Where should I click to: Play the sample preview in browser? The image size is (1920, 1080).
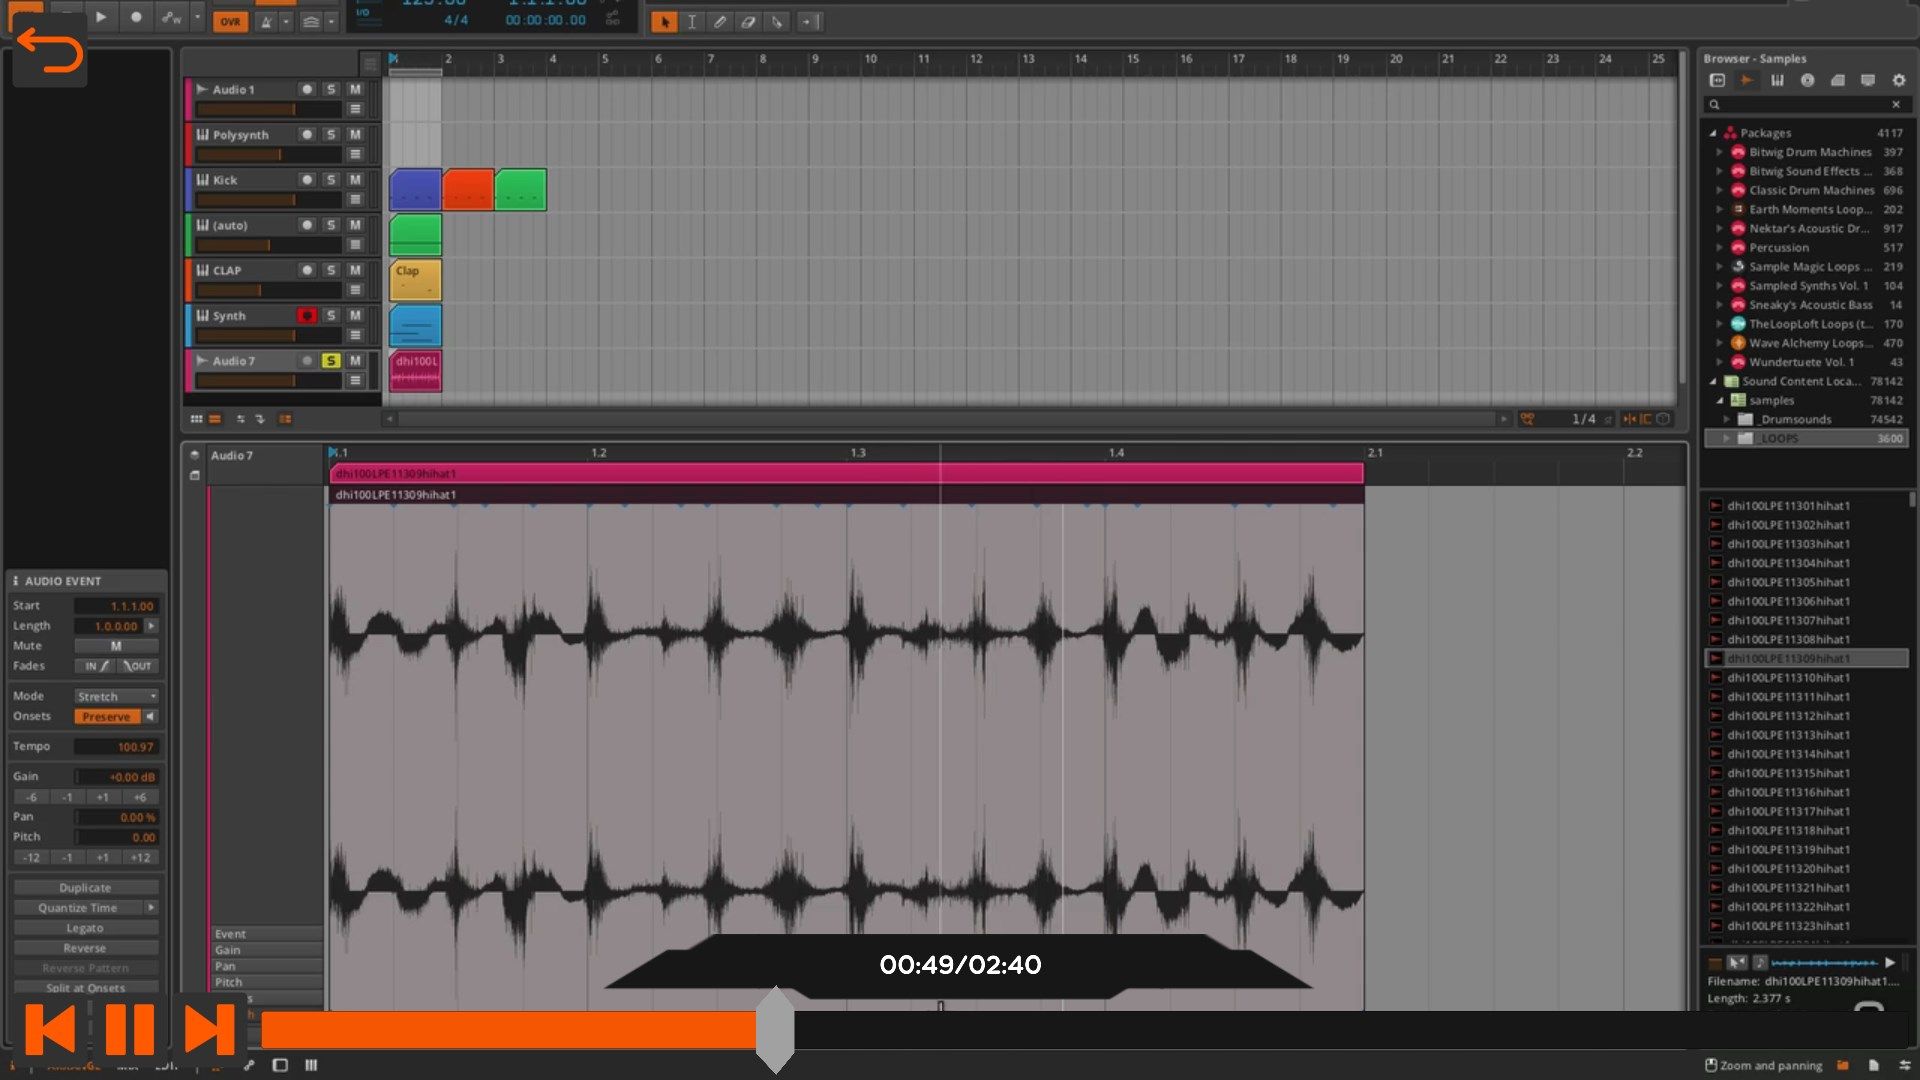coord(1890,962)
